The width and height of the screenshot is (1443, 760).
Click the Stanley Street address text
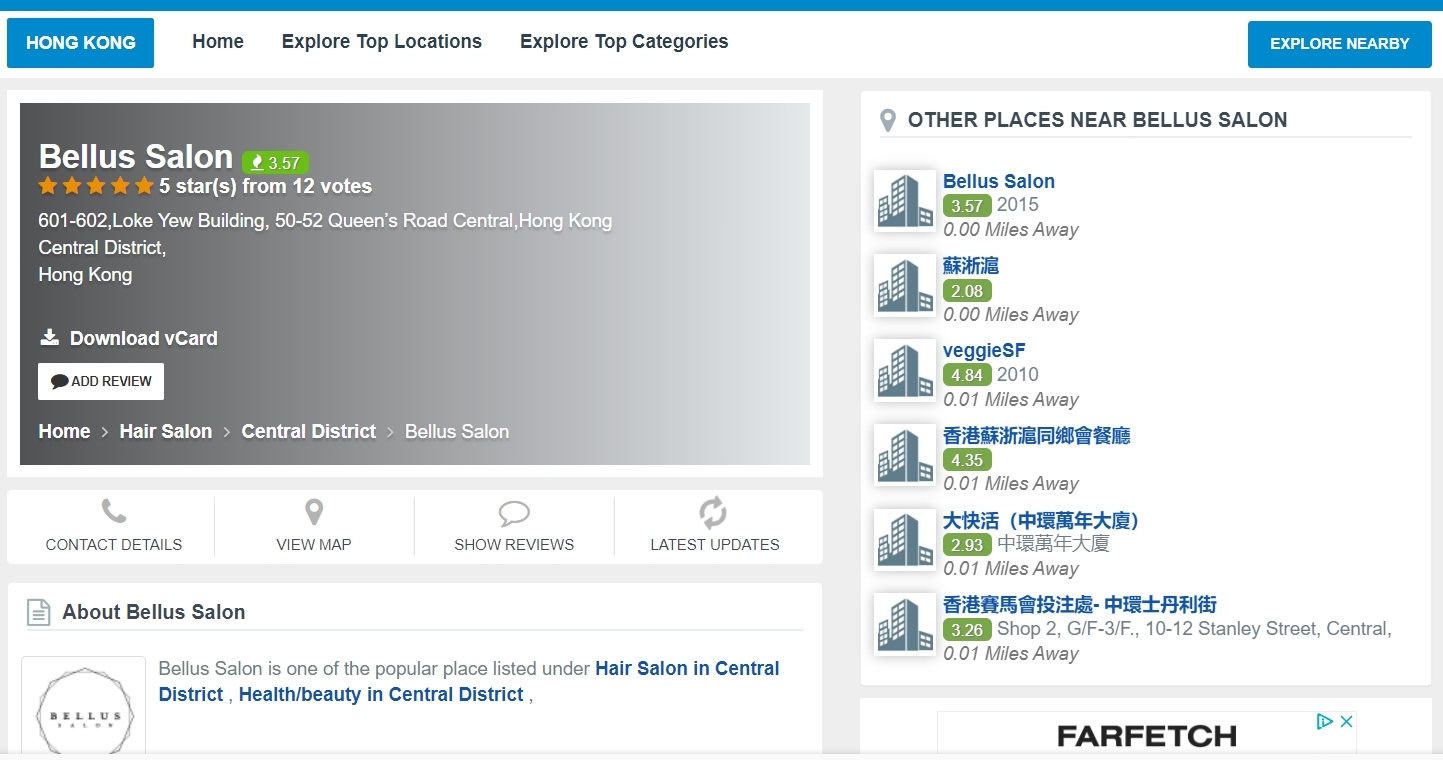(1194, 629)
